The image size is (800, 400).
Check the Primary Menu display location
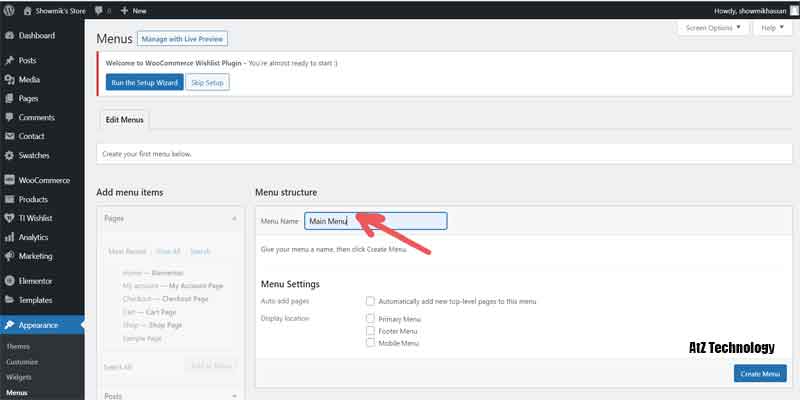click(x=371, y=318)
